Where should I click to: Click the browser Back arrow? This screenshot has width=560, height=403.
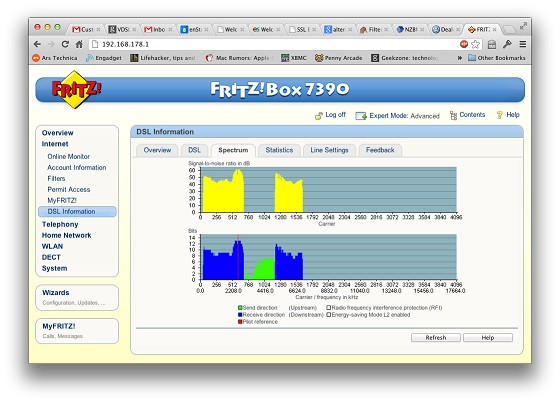37,44
